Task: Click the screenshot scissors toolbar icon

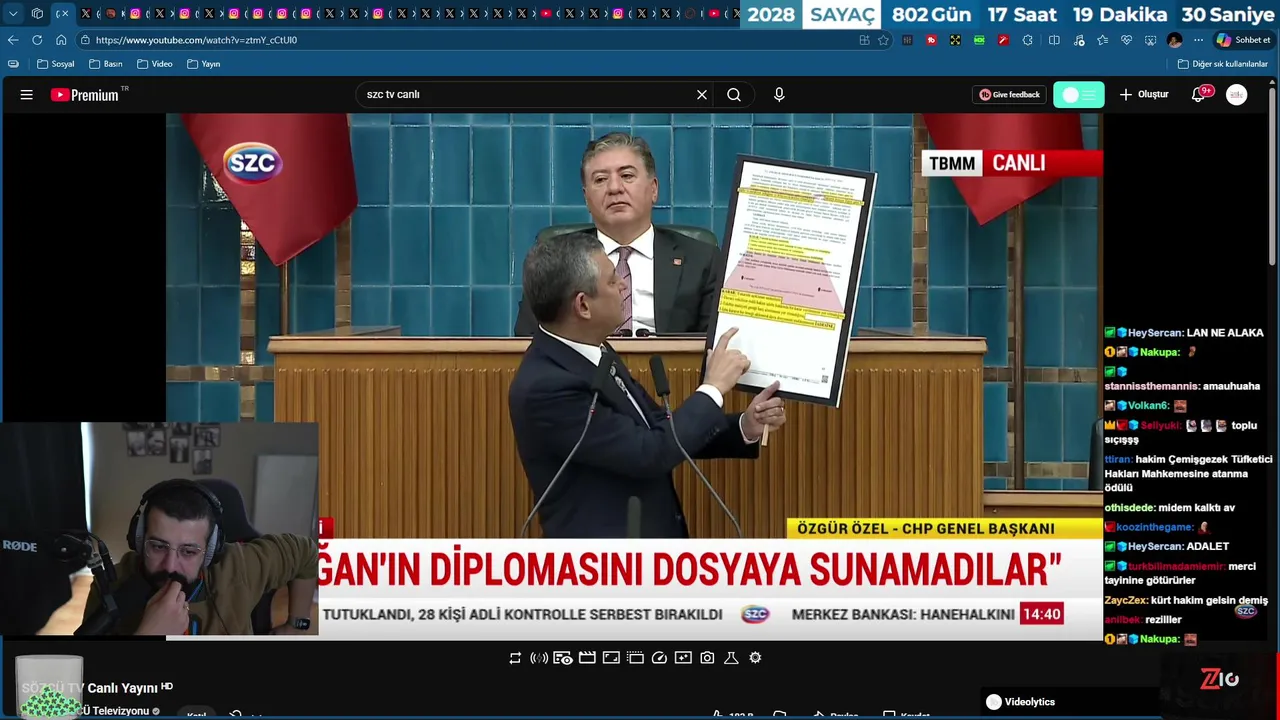Action: [x=1150, y=40]
